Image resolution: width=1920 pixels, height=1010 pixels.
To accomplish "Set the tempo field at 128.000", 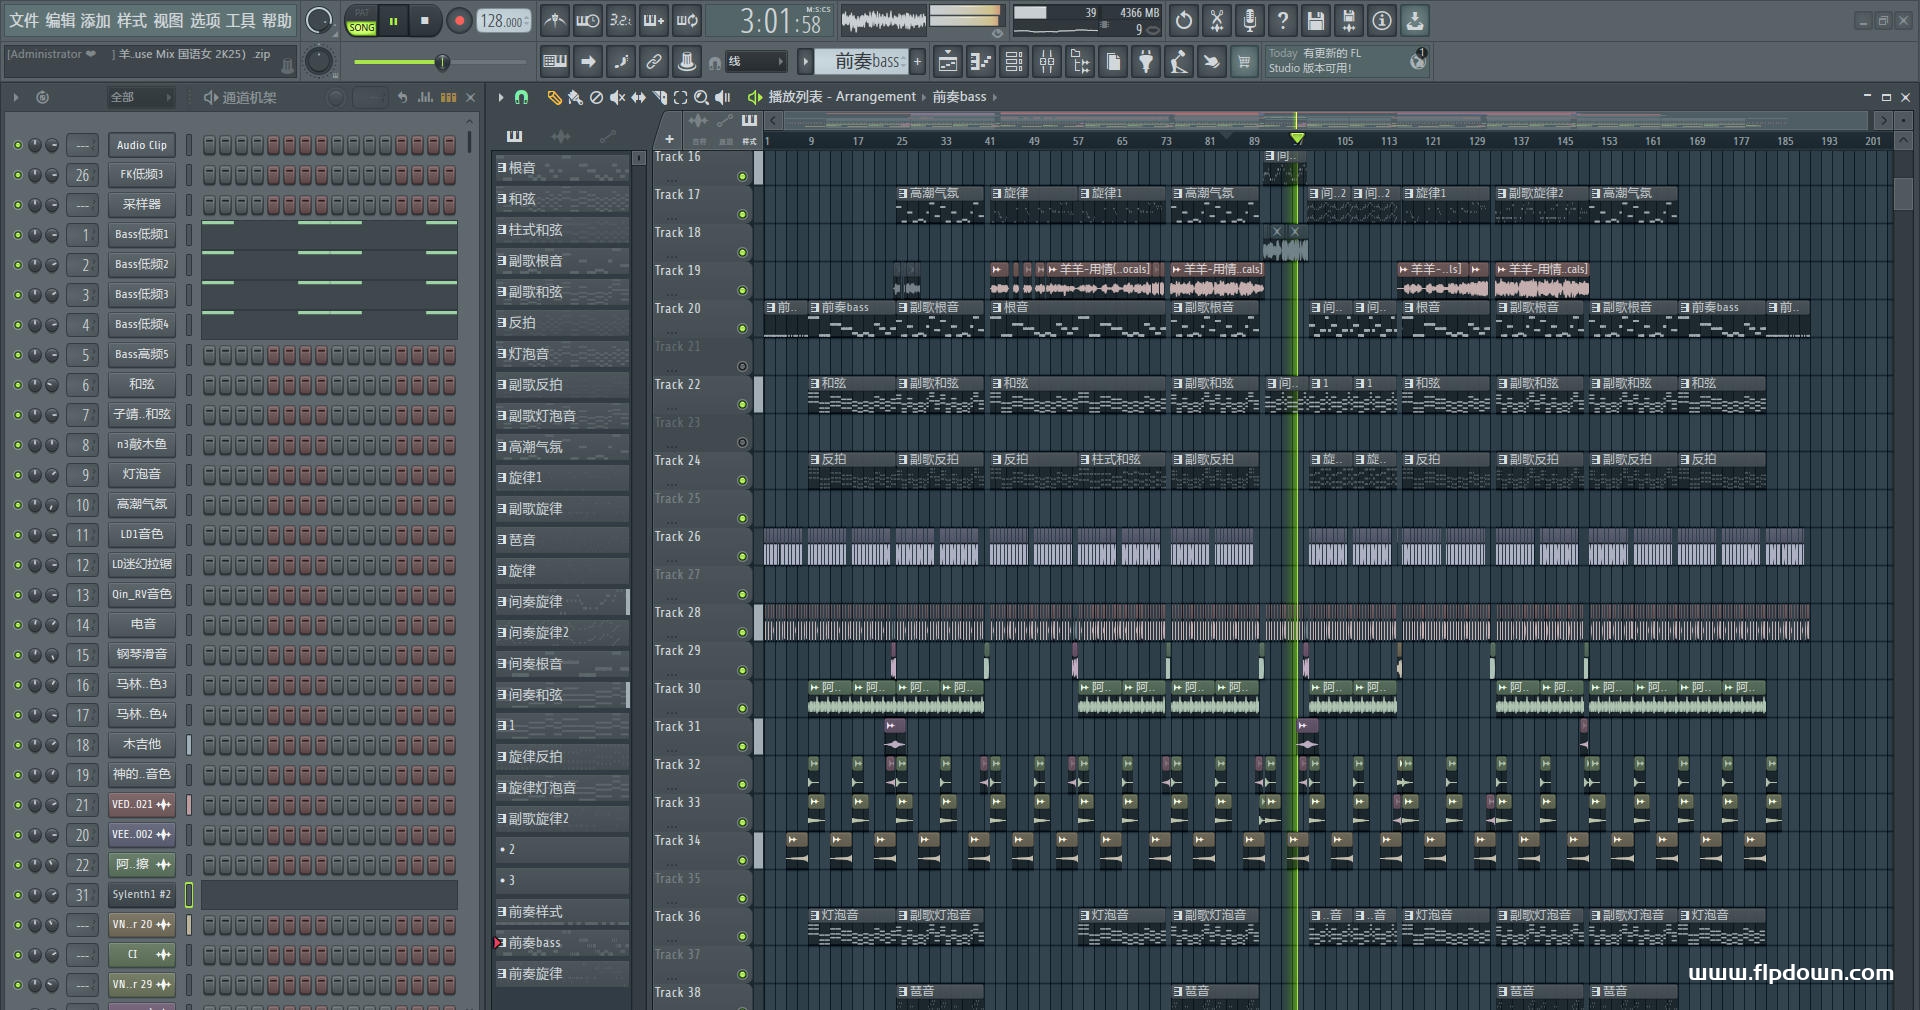I will pyautogui.click(x=505, y=21).
